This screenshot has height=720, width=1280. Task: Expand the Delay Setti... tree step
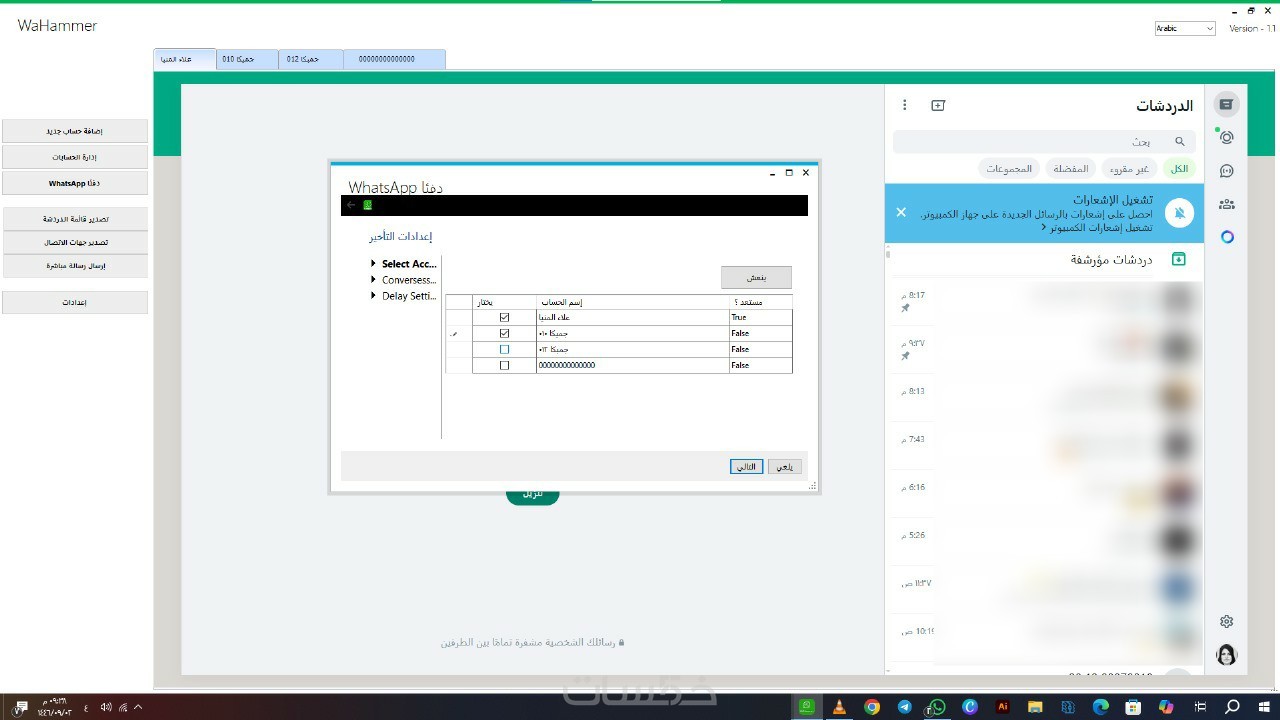pos(374,296)
